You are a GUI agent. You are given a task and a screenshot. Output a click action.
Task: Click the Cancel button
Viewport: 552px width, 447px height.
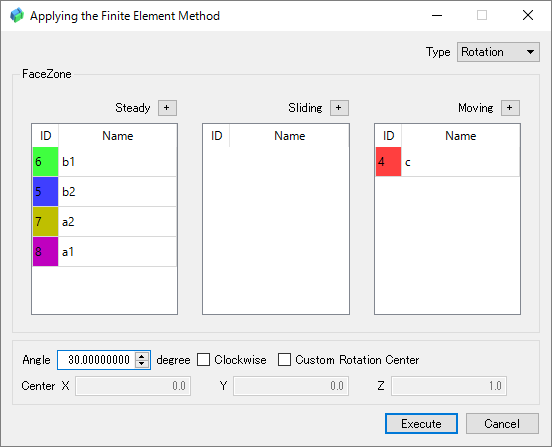pyautogui.click(x=502, y=423)
